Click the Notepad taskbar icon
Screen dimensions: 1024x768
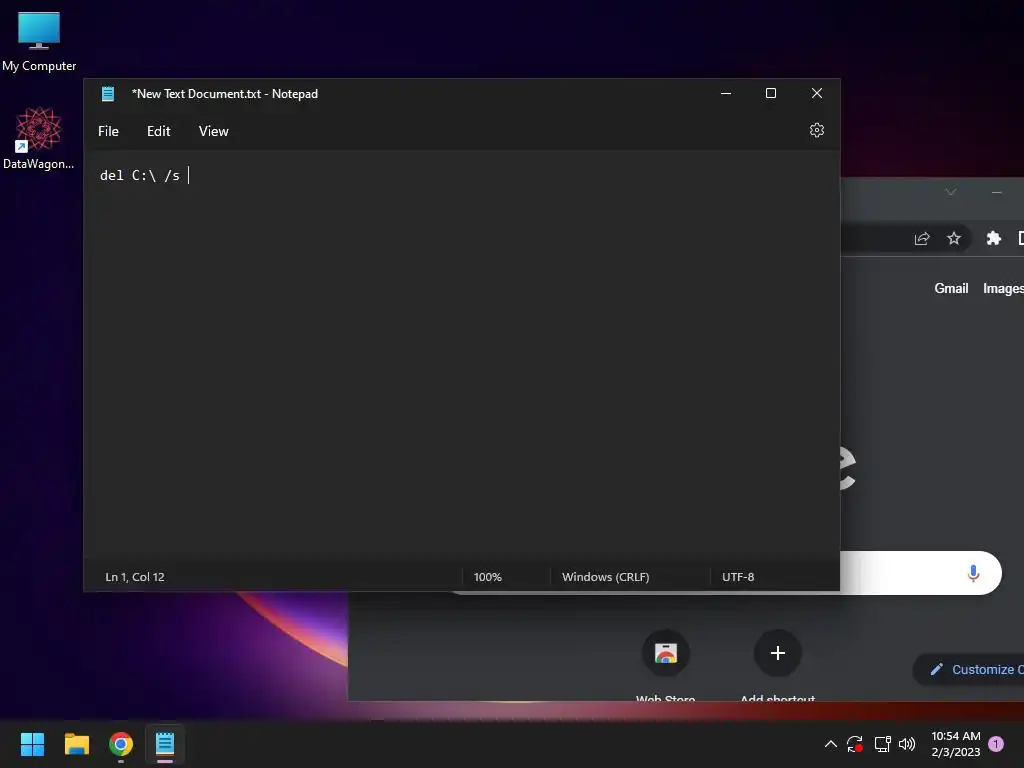click(165, 744)
